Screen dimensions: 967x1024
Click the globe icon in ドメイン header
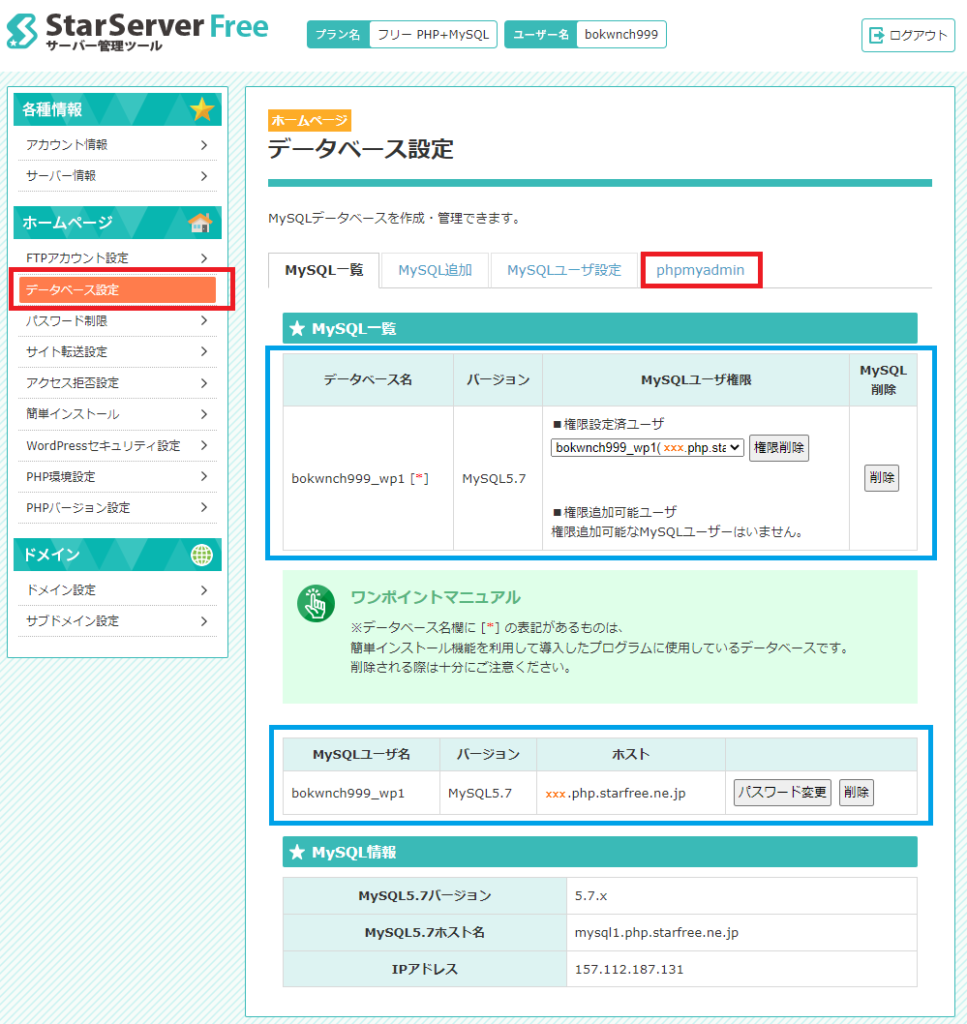click(x=202, y=555)
